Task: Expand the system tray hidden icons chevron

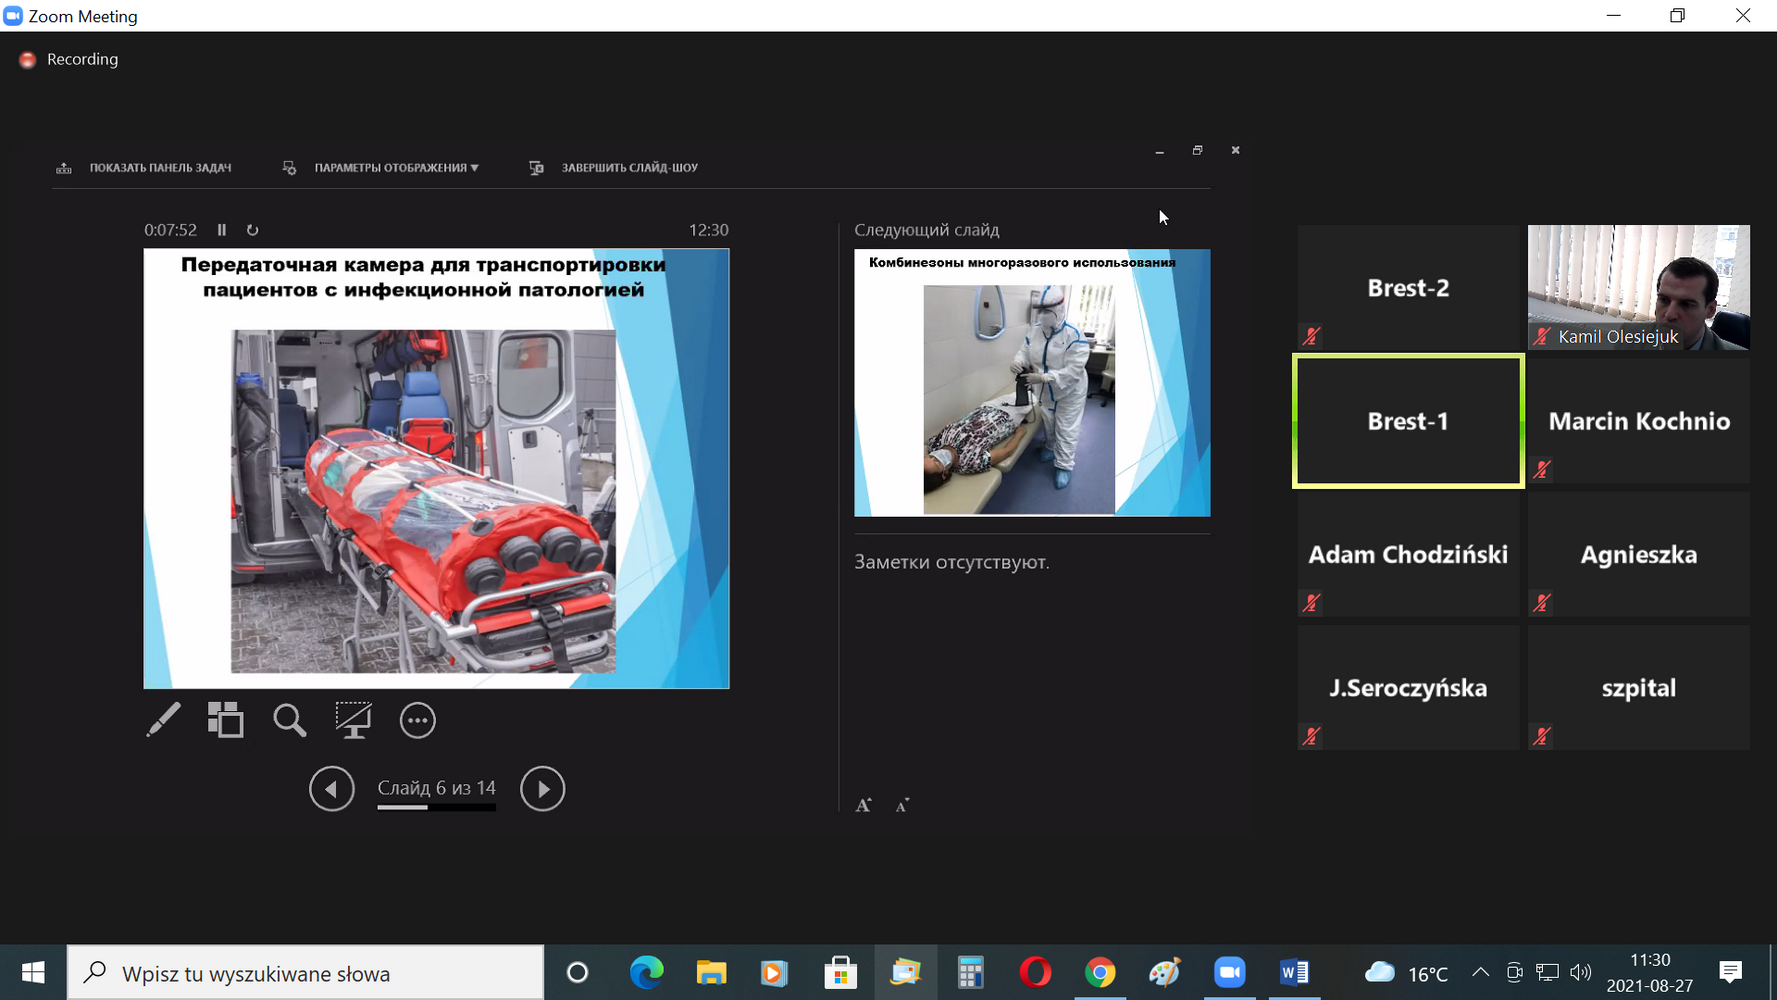Action: [x=1481, y=973]
